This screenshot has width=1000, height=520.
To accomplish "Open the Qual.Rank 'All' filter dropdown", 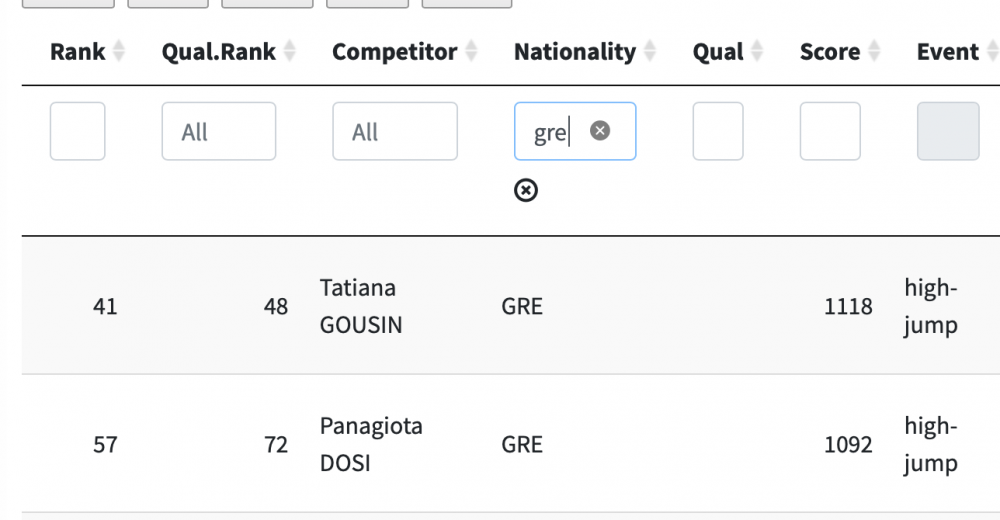I will tap(218, 131).
